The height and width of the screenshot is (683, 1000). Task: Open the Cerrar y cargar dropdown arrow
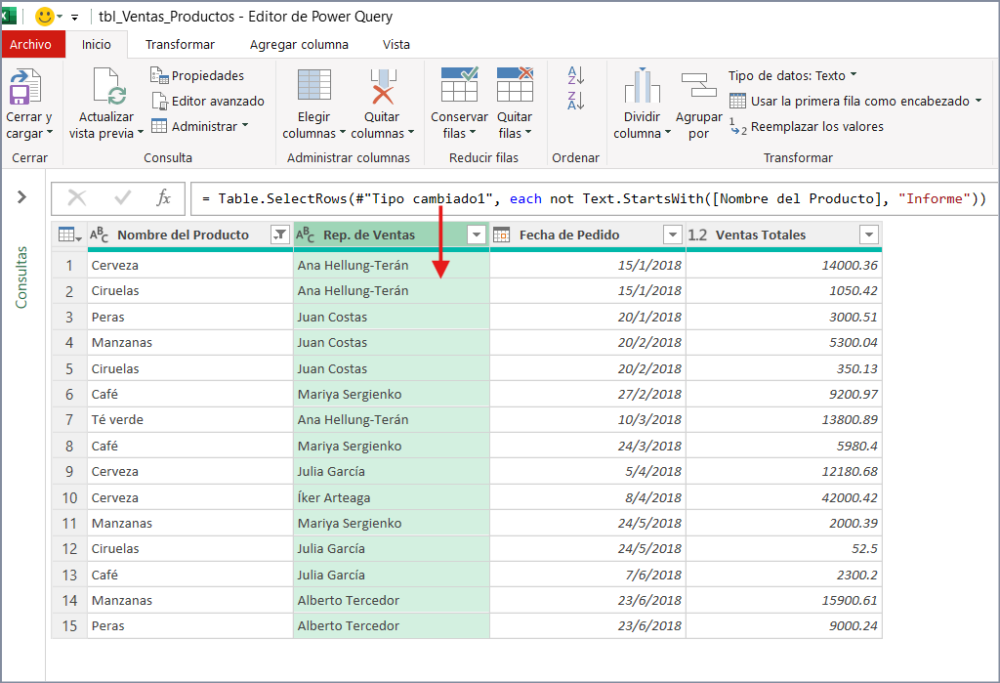pos(50,133)
